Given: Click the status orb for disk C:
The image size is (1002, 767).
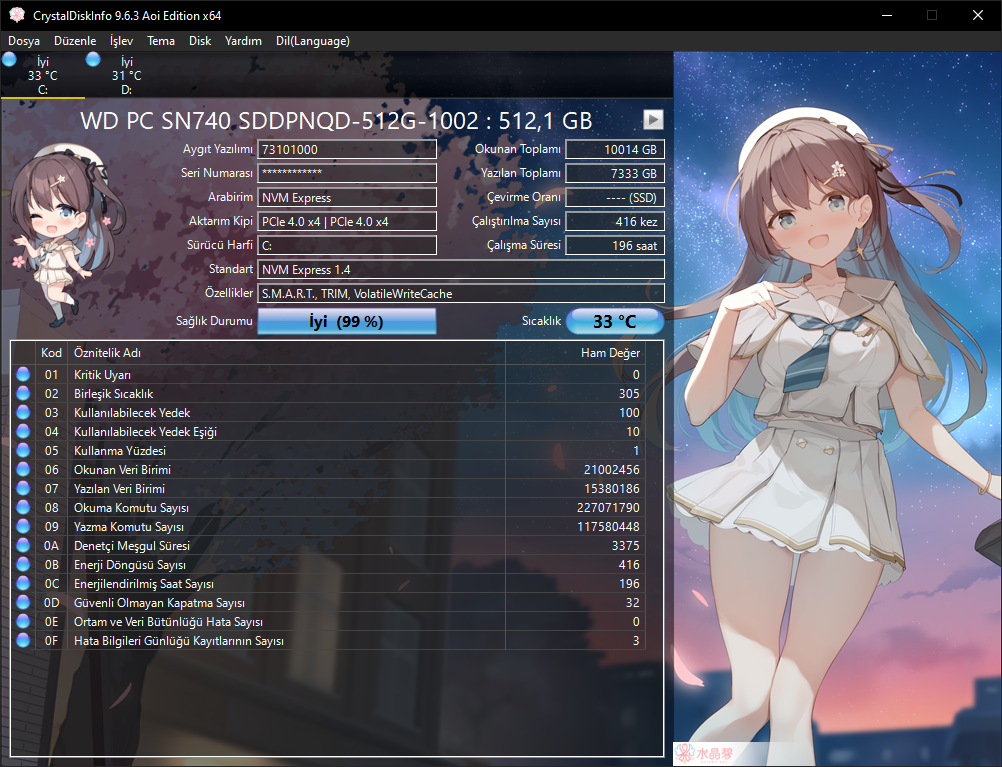Looking at the screenshot, I should (x=9, y=59).
